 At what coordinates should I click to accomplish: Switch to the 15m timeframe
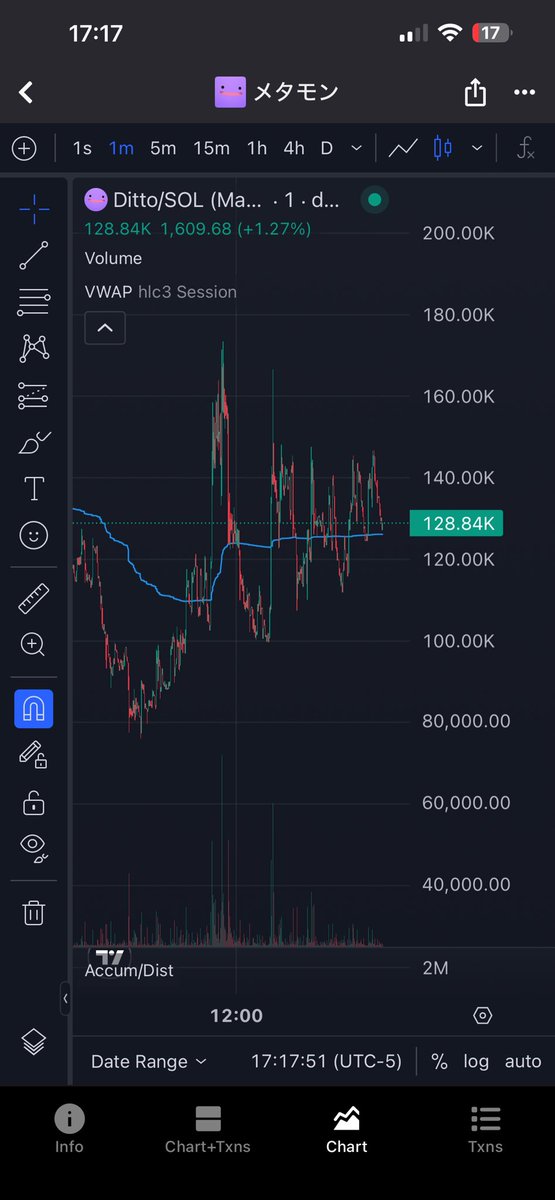(211, 148)
